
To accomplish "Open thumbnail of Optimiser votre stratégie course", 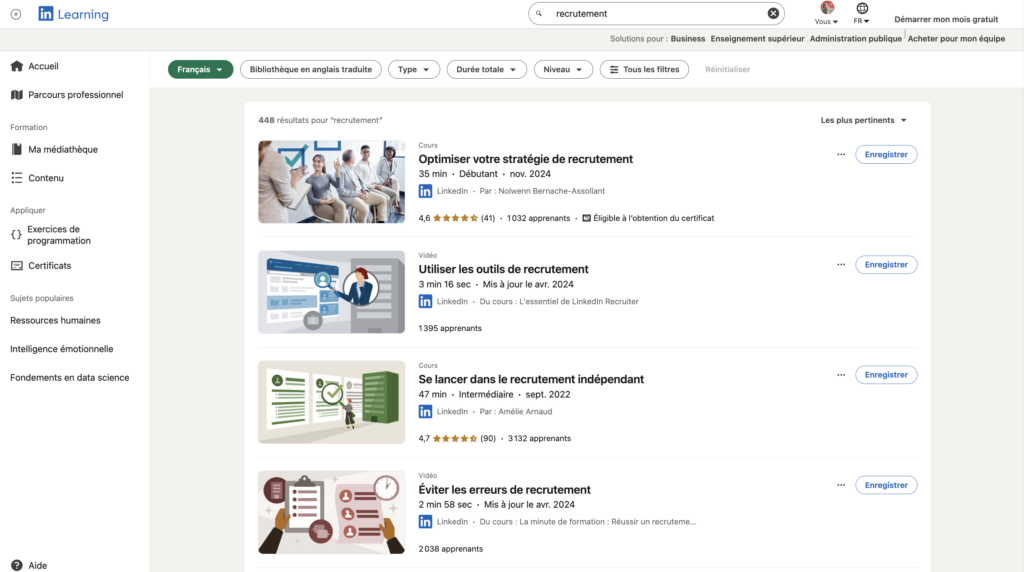I will [331, 182].
